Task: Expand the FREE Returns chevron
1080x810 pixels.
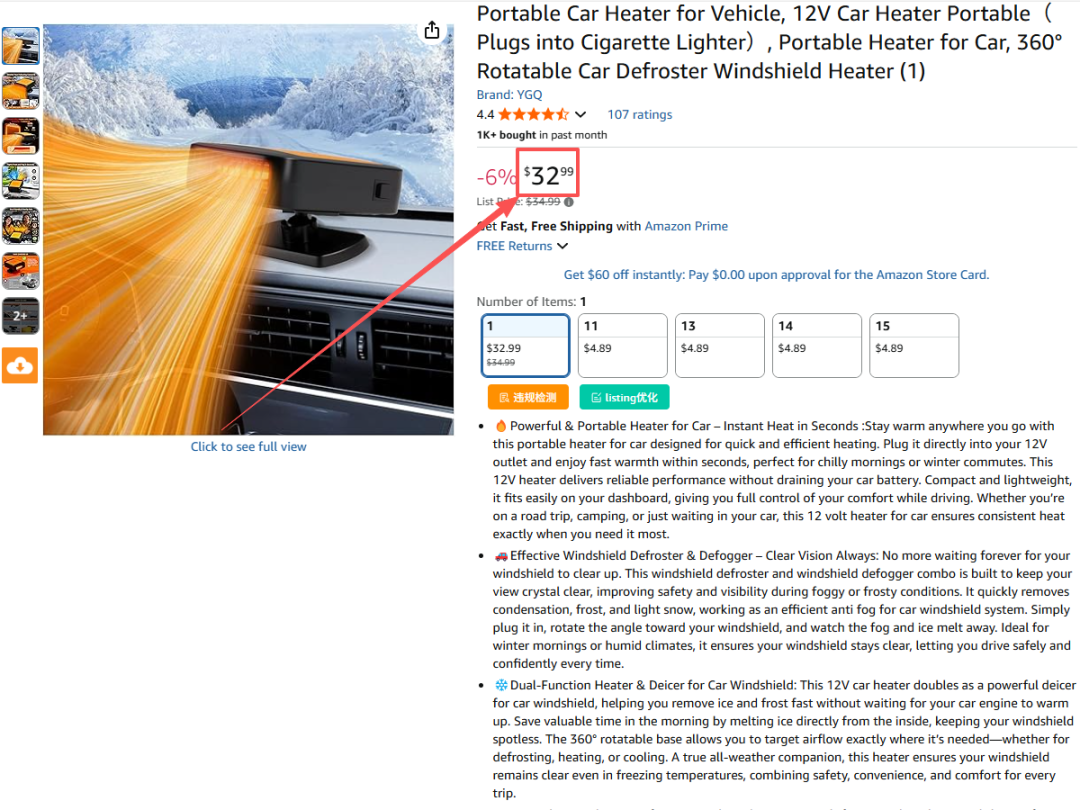Action: (x=563, y=246)
